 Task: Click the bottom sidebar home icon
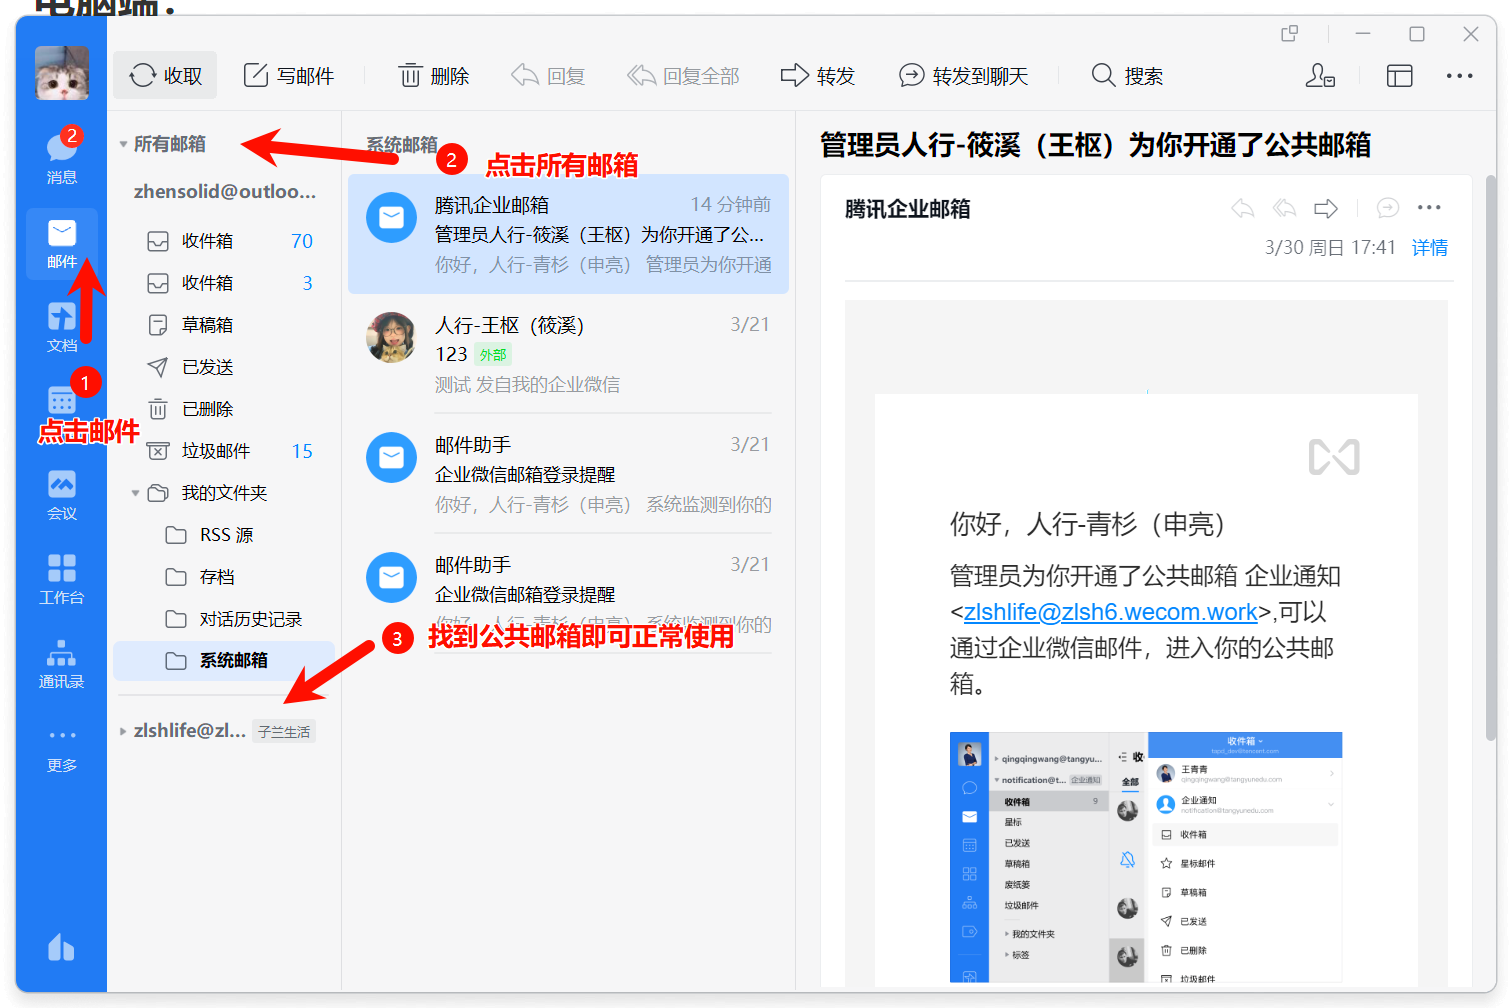[x=62, y=947]
